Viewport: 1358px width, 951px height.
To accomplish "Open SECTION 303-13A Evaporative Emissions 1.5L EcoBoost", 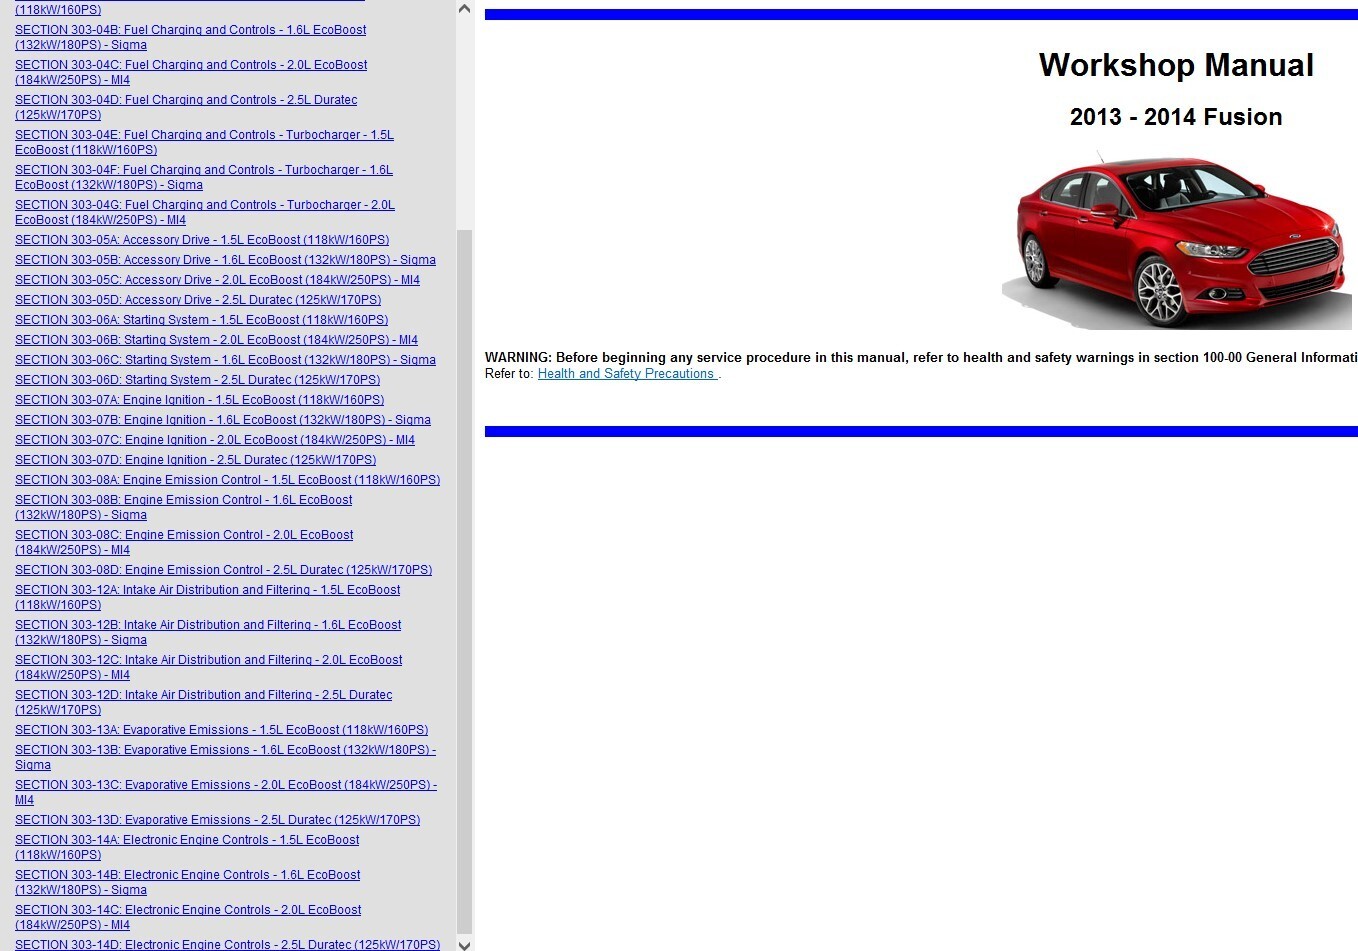I will tap(221, 730).
